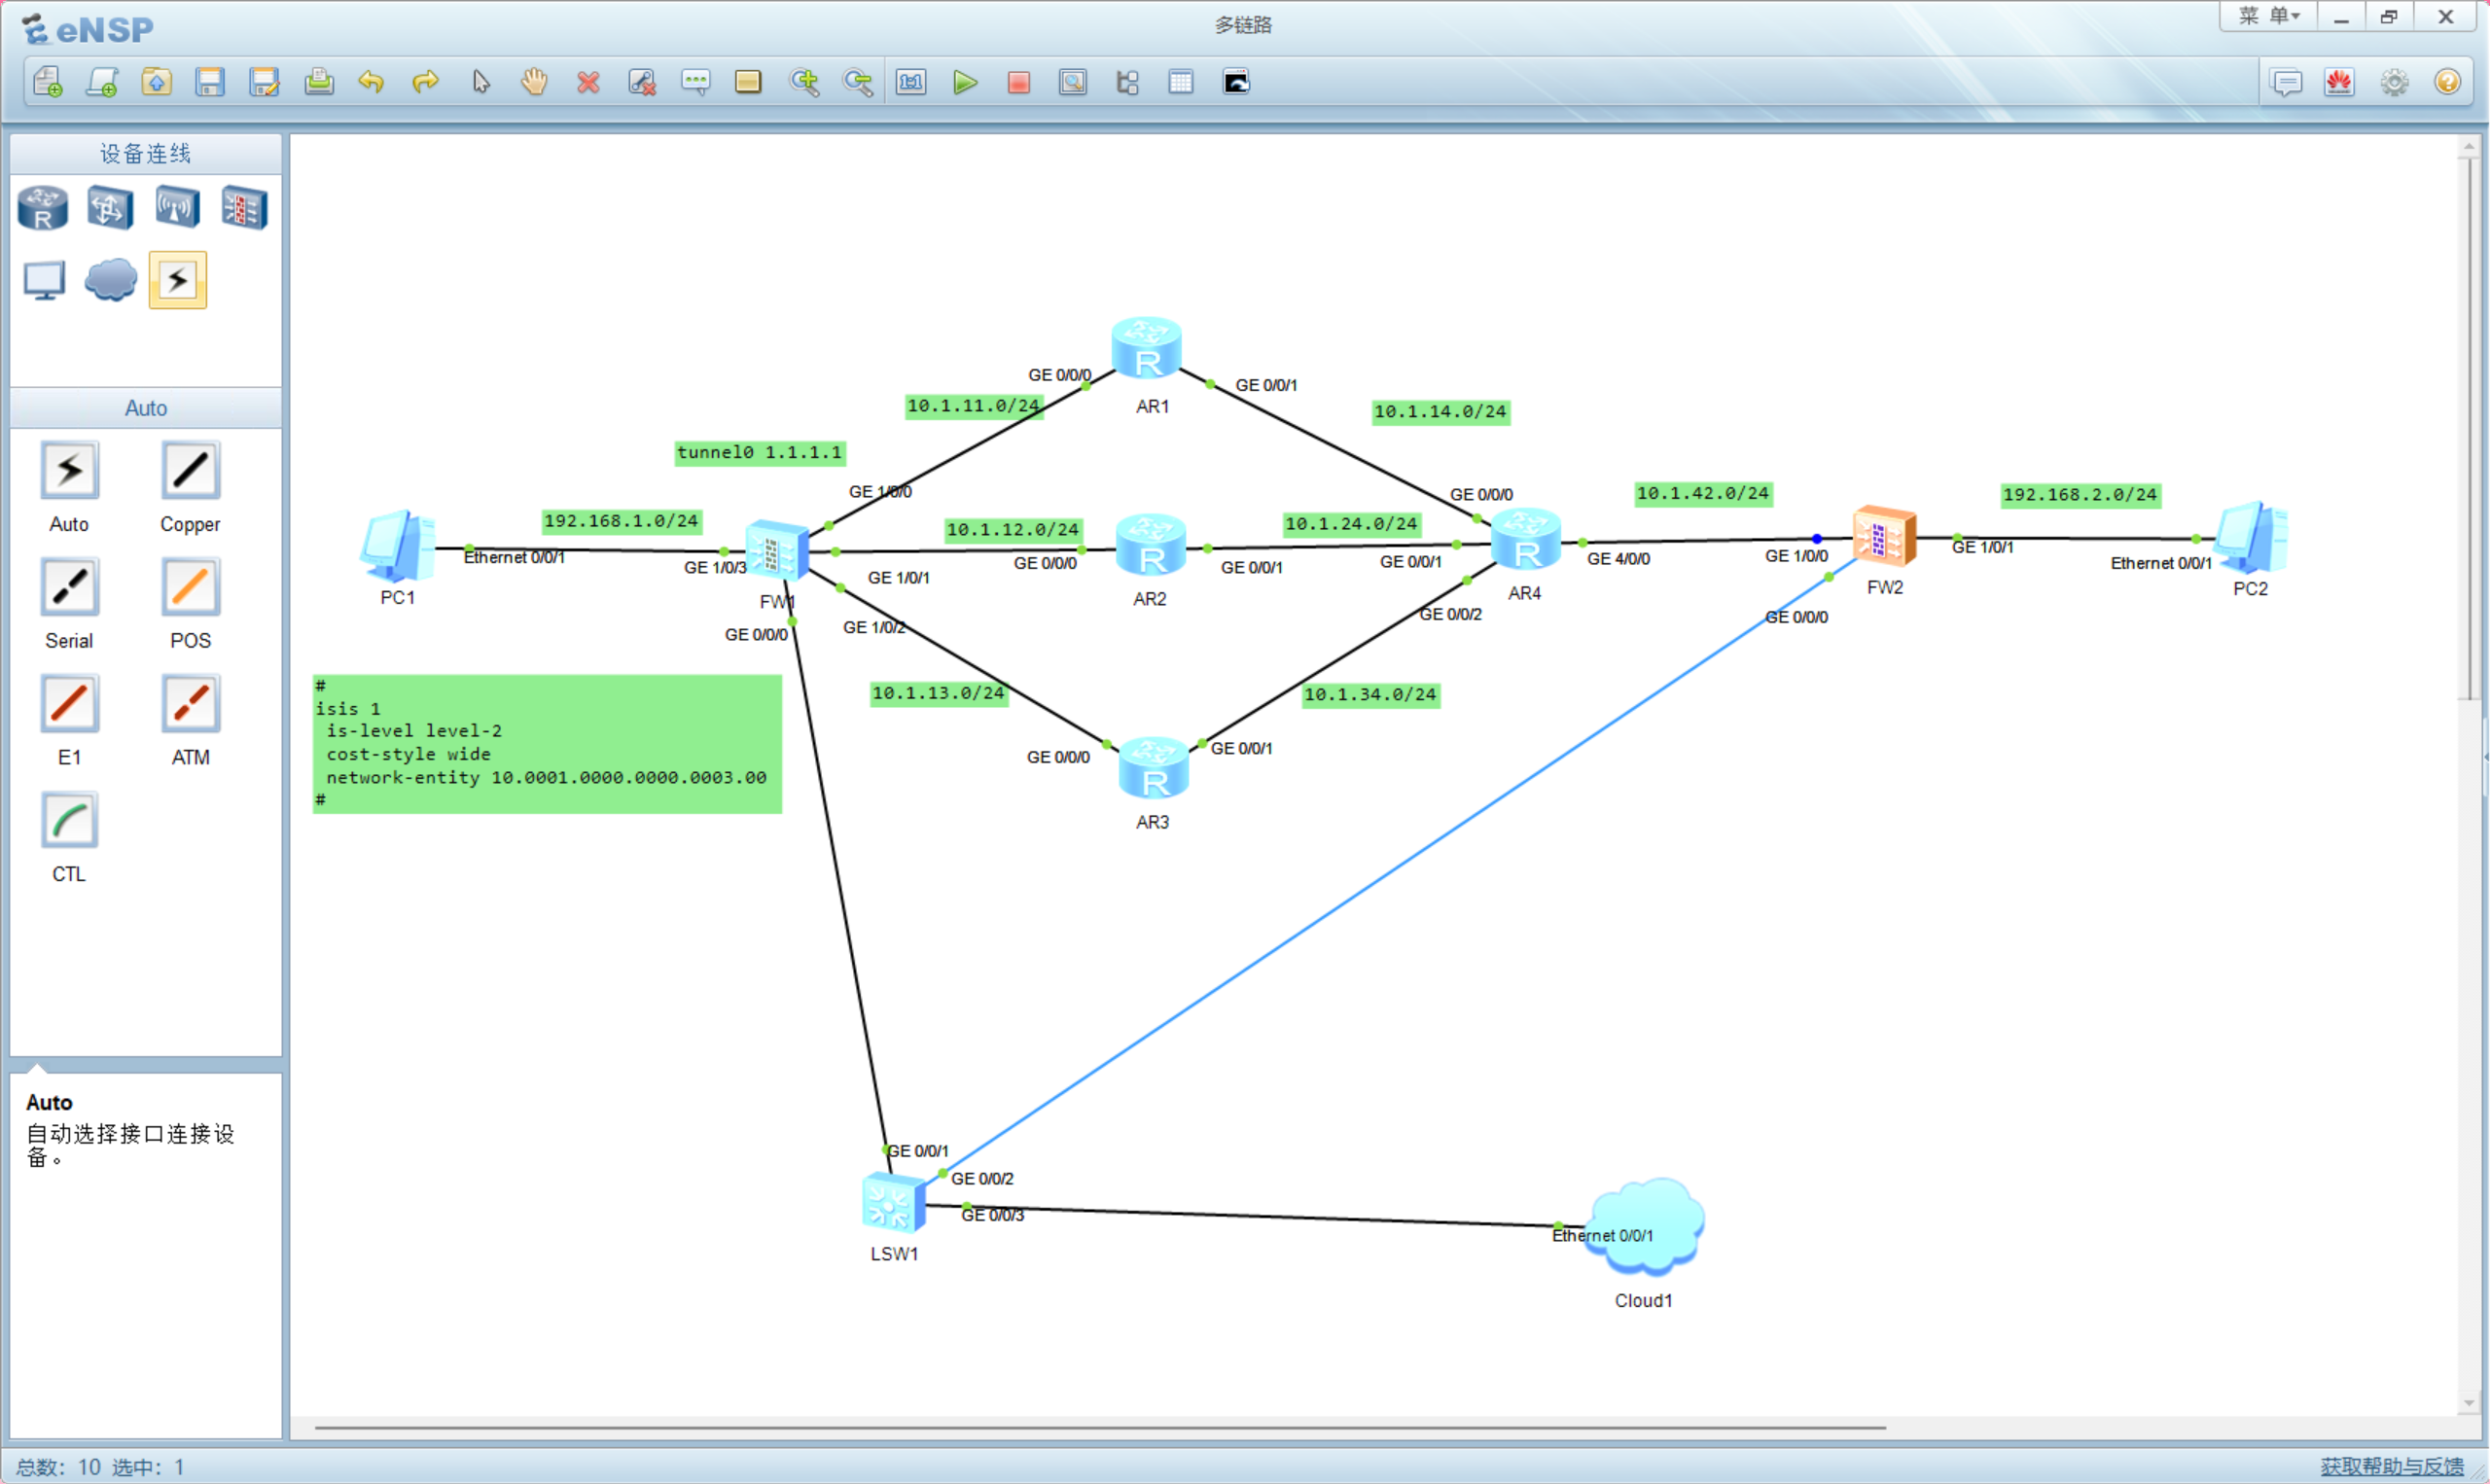The width and height of the screenshot is (2490, 1484).
Task: Click the 获取帮助与反馈 link
Action: pyautogui.click(x=2391, y=1466)
